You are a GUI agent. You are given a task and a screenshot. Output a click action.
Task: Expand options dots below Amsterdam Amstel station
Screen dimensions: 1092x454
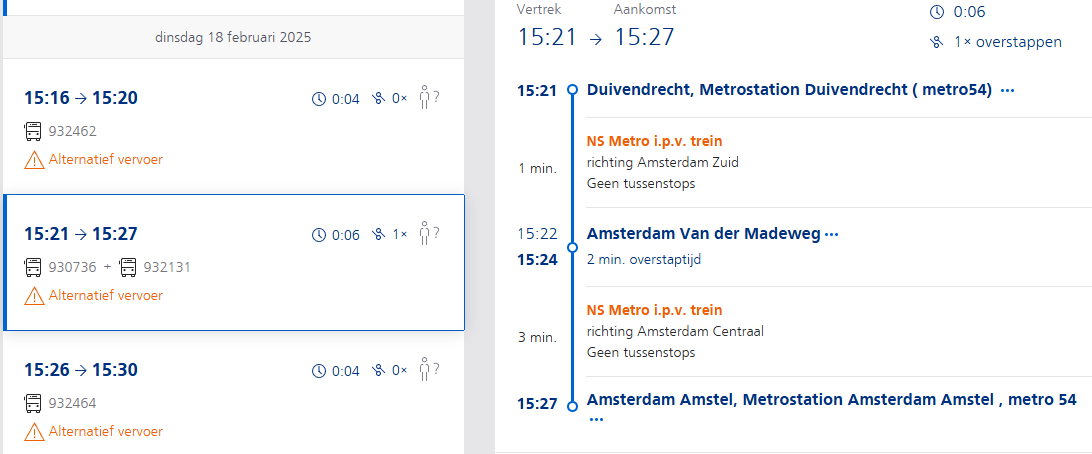point(596,420)
